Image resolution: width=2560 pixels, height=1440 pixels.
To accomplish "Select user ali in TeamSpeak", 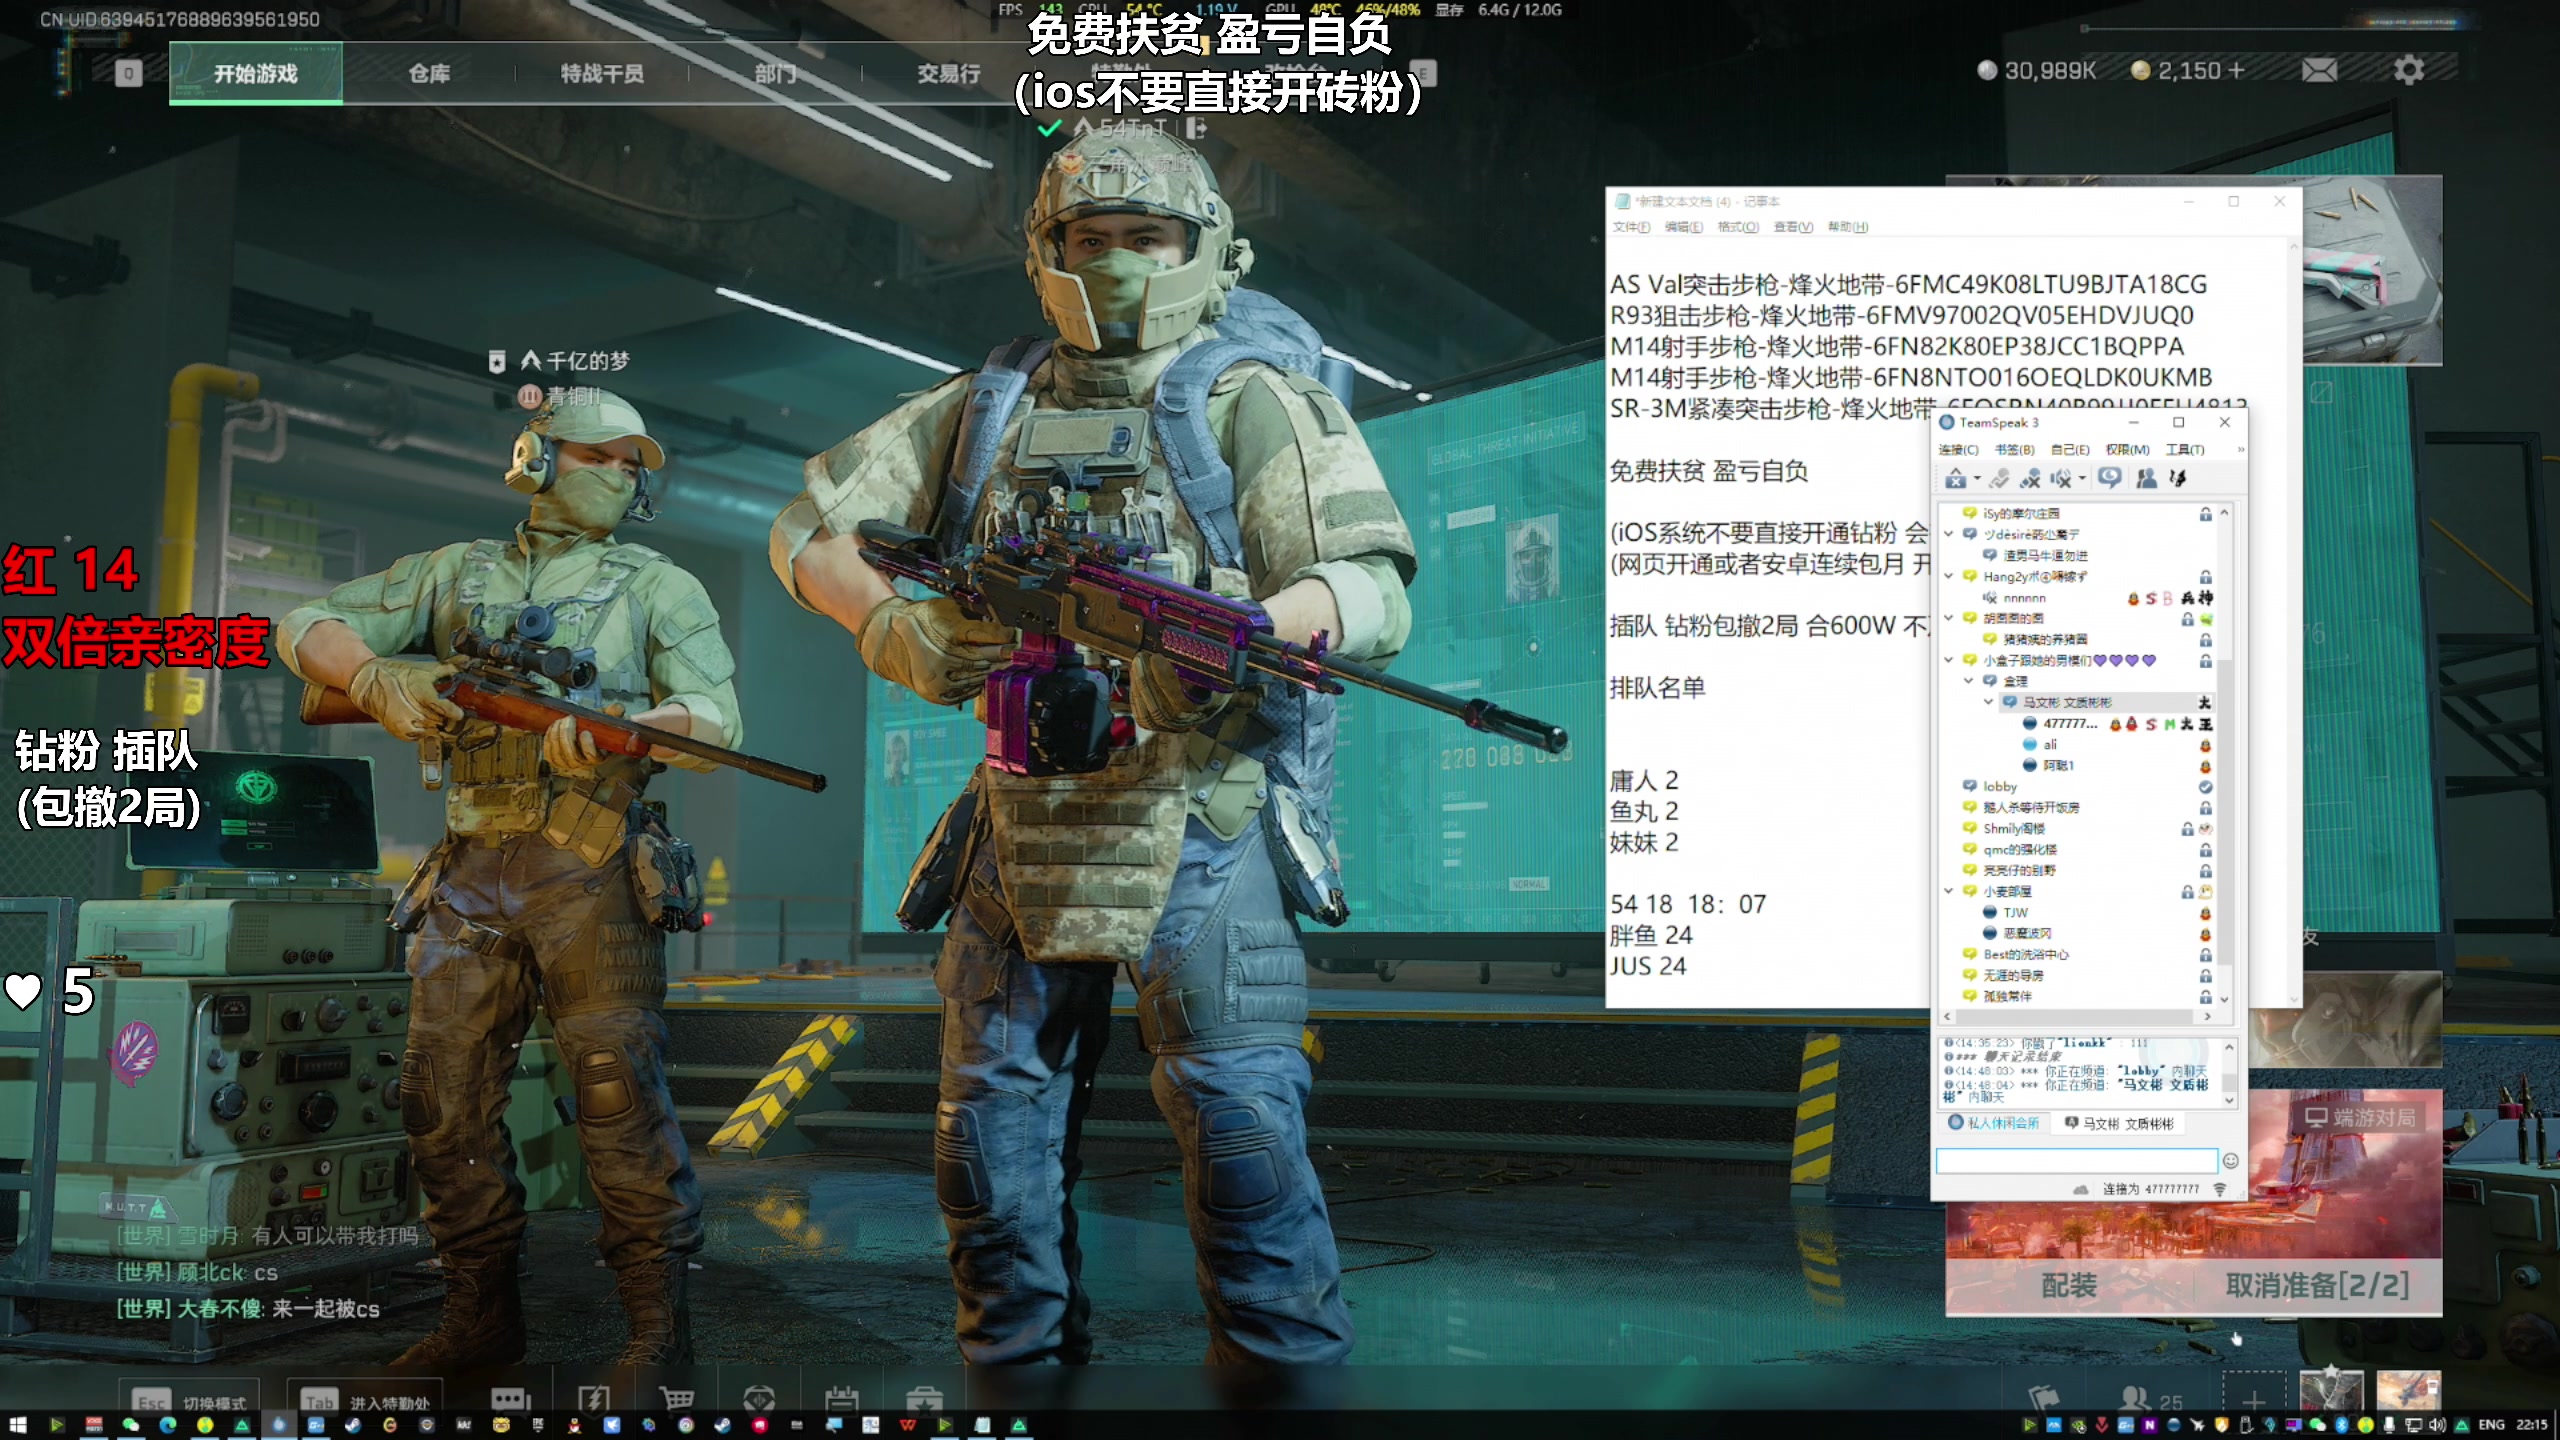I will pyautogui.click(x=2050, y=744).
